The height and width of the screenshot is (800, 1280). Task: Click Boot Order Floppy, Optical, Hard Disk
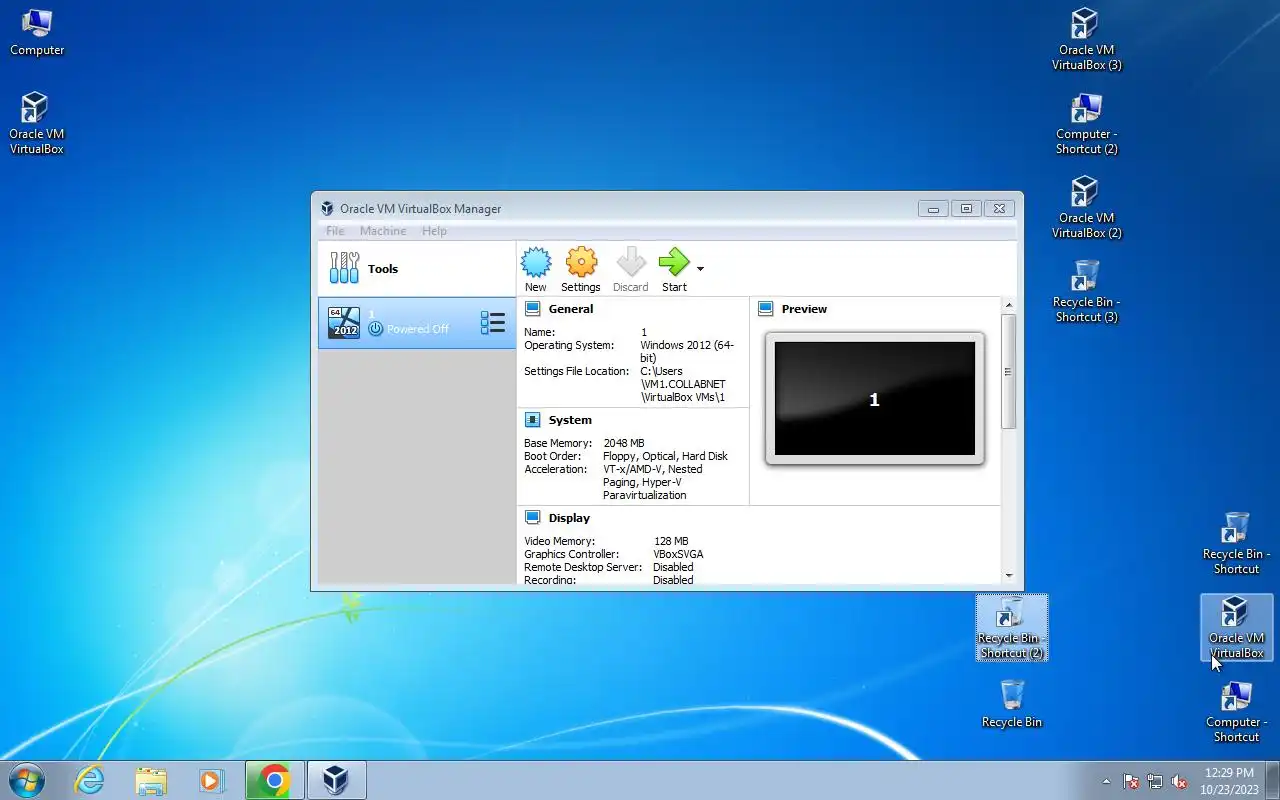(x=665, y=456)
